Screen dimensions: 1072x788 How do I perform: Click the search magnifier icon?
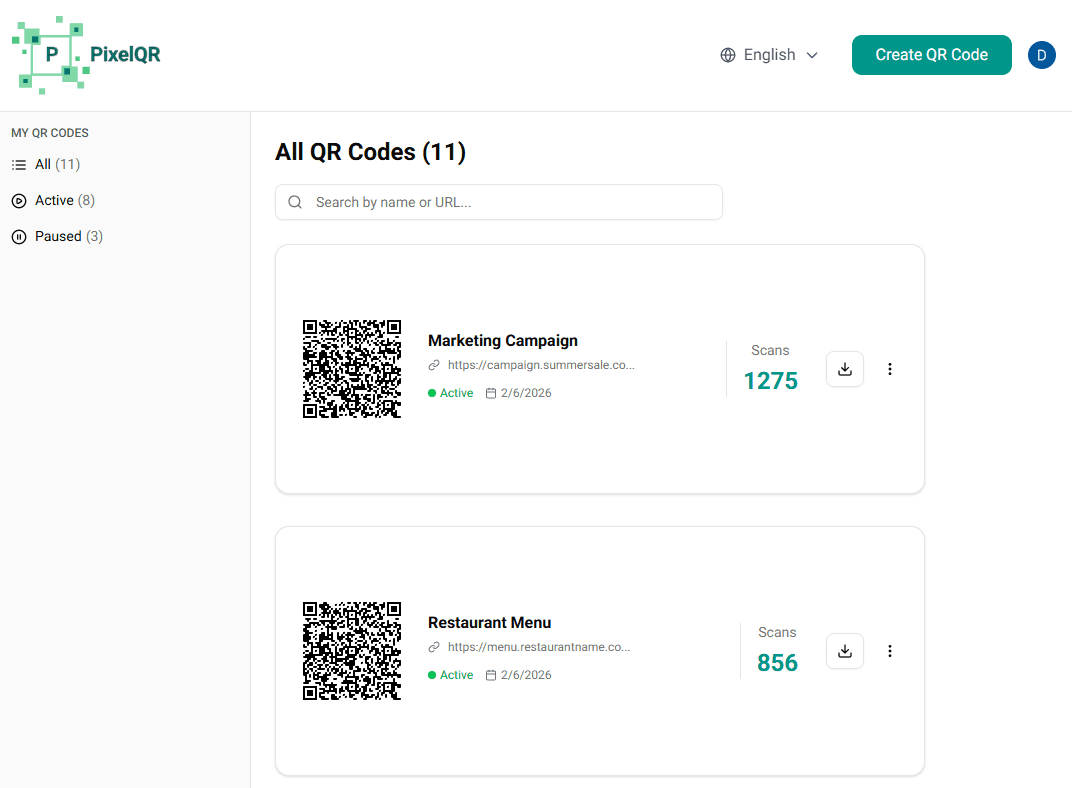tap(295, 202)
